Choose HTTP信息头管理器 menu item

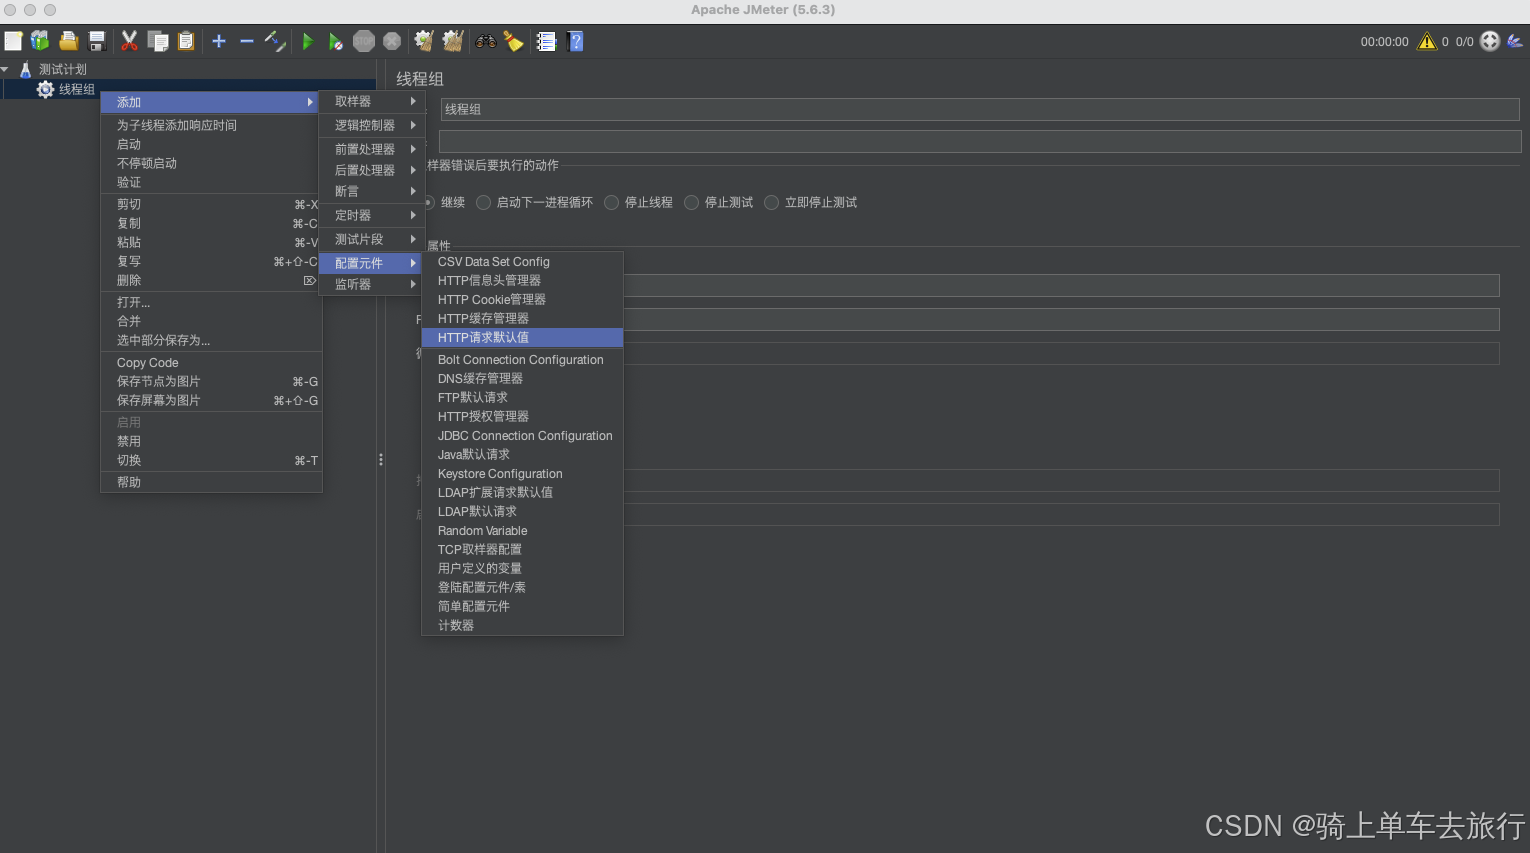click(522, 280)
